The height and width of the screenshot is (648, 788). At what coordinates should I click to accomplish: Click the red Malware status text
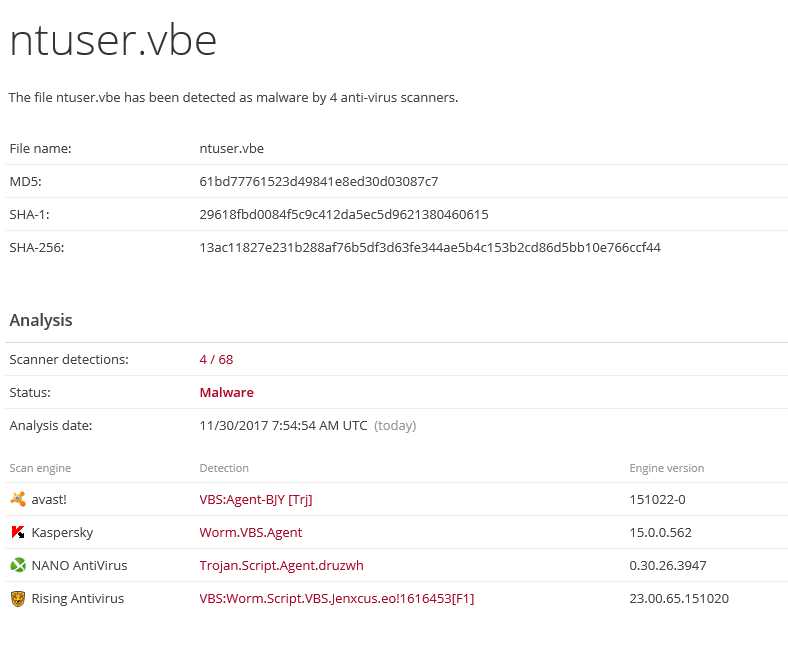[227, 392]
